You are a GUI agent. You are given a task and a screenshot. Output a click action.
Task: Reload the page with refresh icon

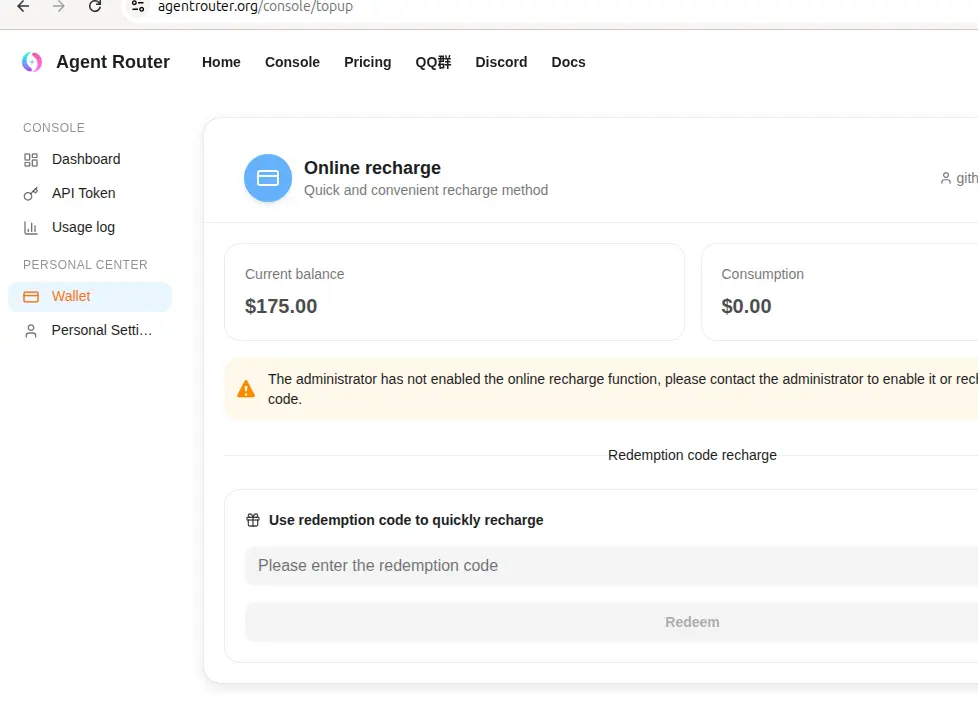(95, 7)
